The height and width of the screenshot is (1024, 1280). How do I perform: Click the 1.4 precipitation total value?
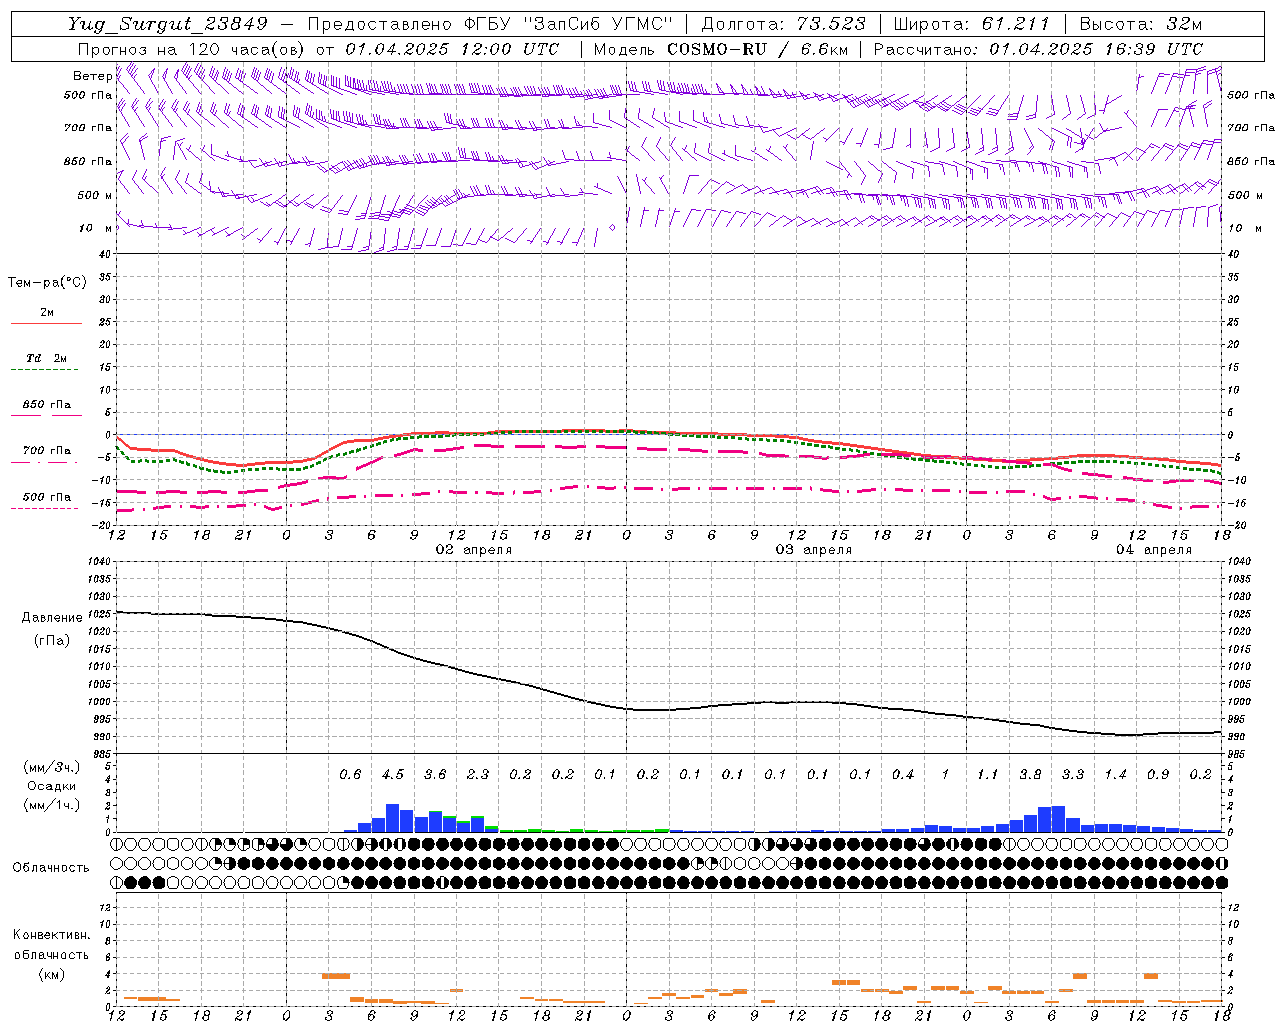click(x=1115, y=775)
